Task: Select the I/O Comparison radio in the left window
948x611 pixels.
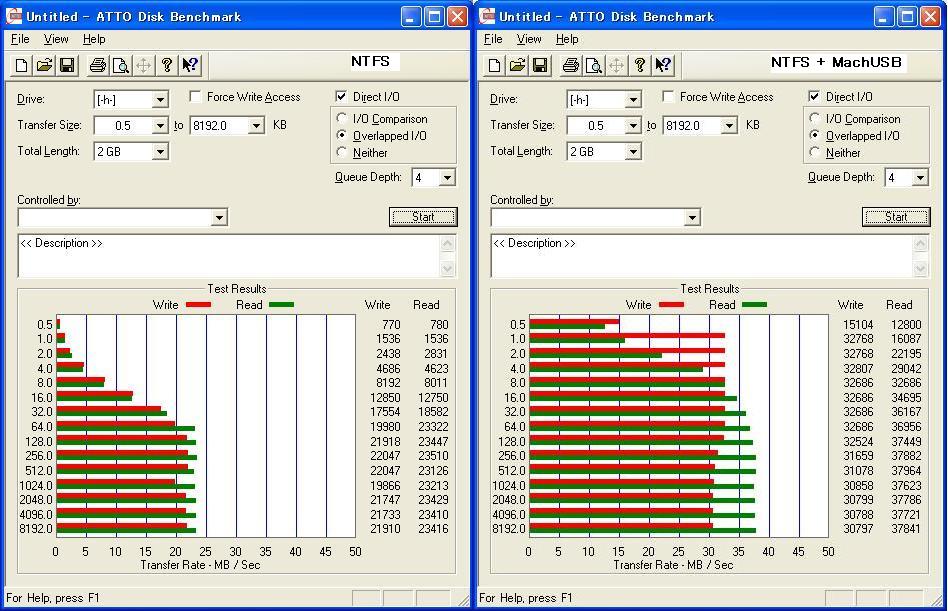Action: (343, 119)
